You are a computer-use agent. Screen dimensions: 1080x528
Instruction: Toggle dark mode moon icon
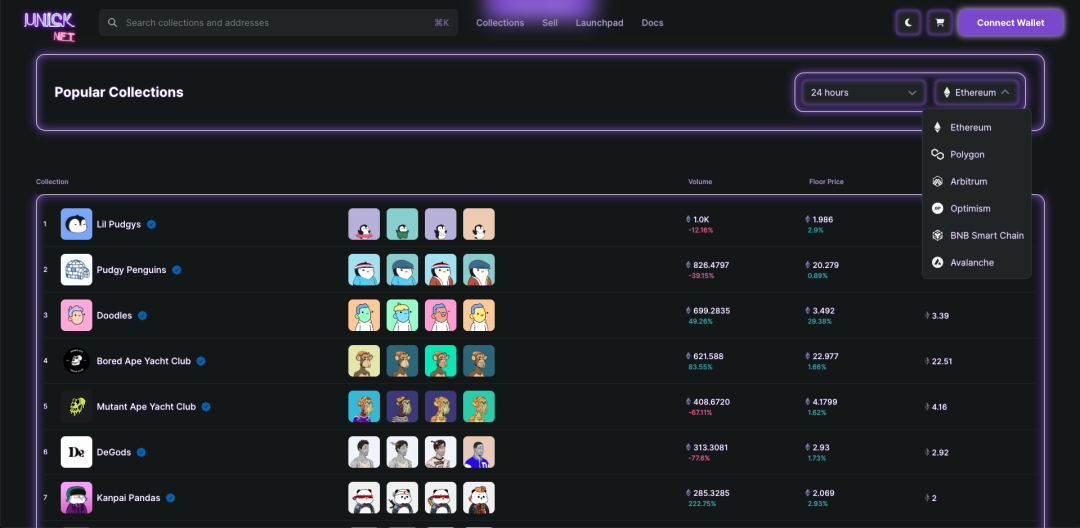pyautogui.click(x=908, y=23)
